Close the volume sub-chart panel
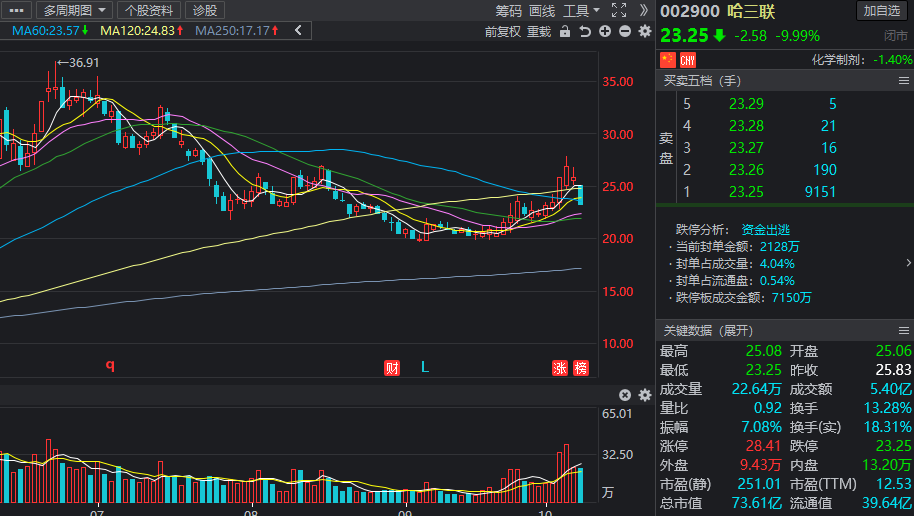The image size is (914, 516). pyautogui.click(x=625, y=395)
